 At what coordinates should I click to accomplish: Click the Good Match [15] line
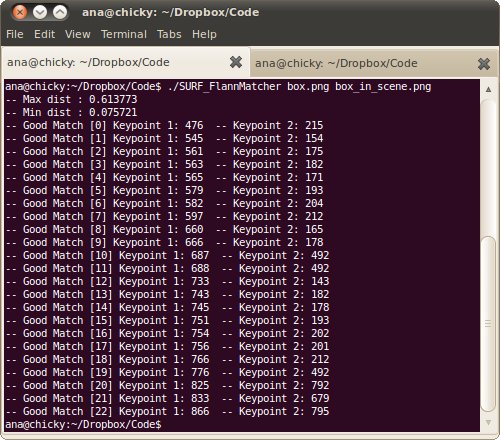167,320
